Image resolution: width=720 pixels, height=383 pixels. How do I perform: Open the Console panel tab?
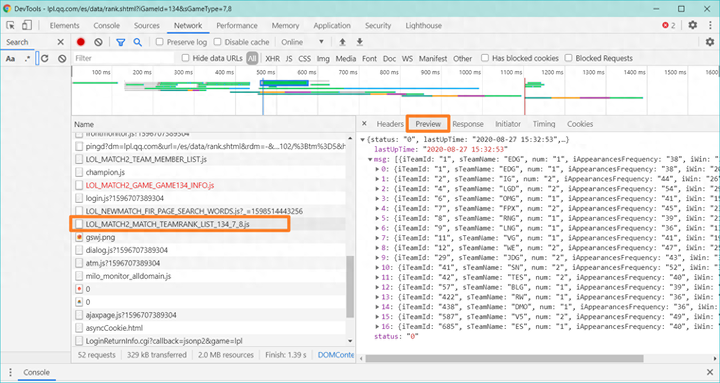coord(107,26)
